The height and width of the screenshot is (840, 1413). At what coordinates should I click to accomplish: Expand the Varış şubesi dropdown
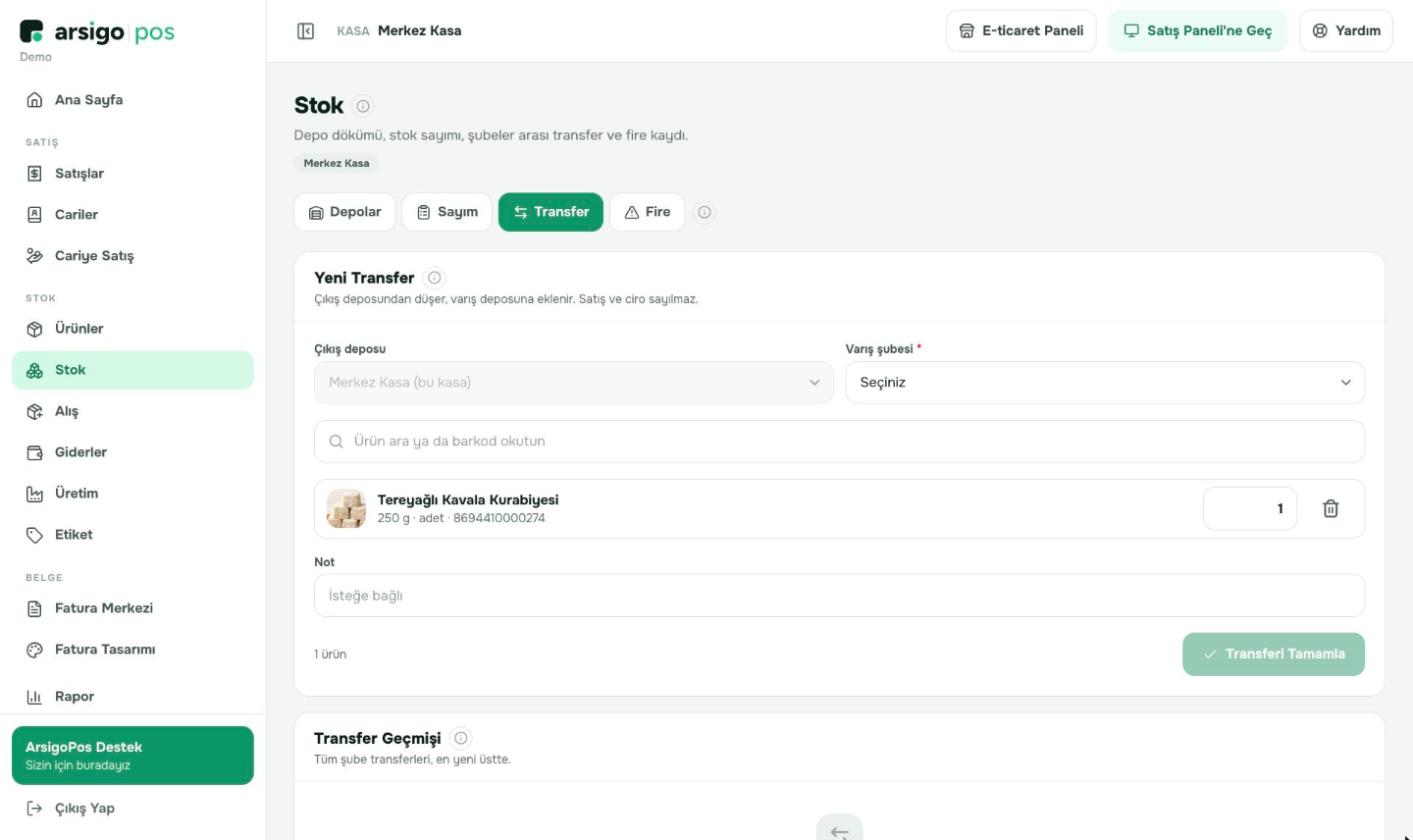pyautogui.click(x=1105, y=383)
